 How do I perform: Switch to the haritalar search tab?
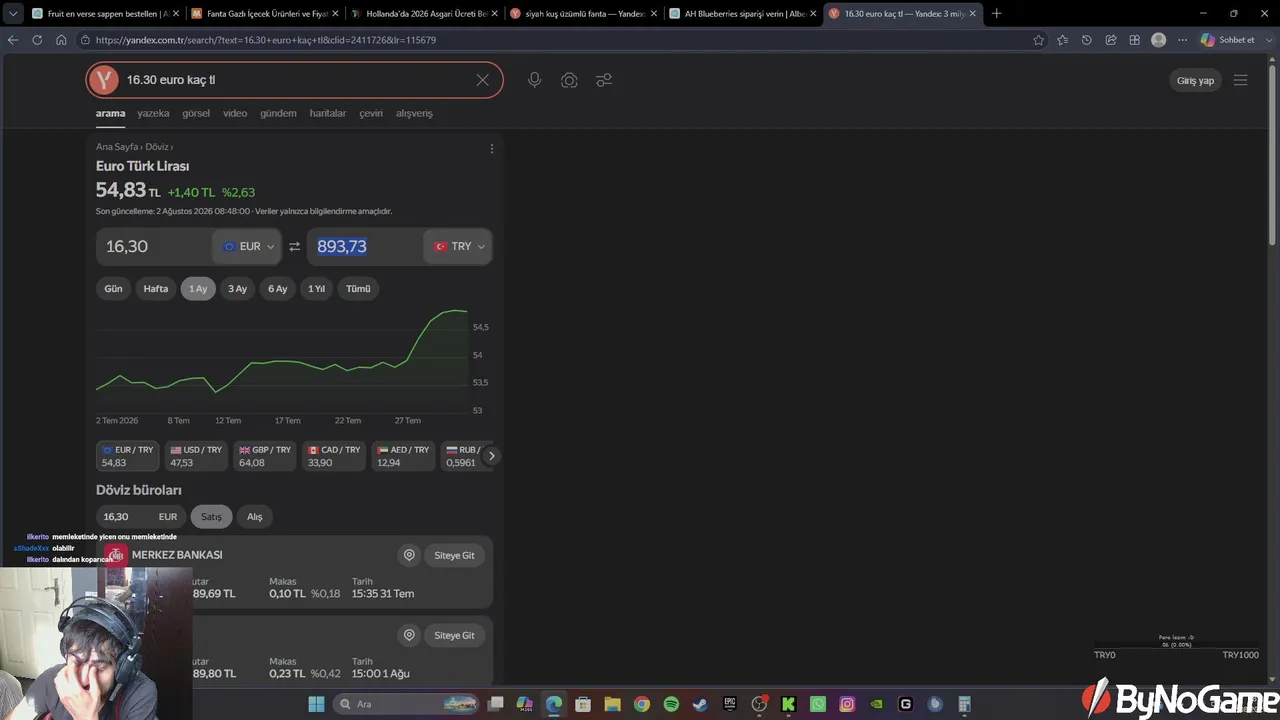328,113
